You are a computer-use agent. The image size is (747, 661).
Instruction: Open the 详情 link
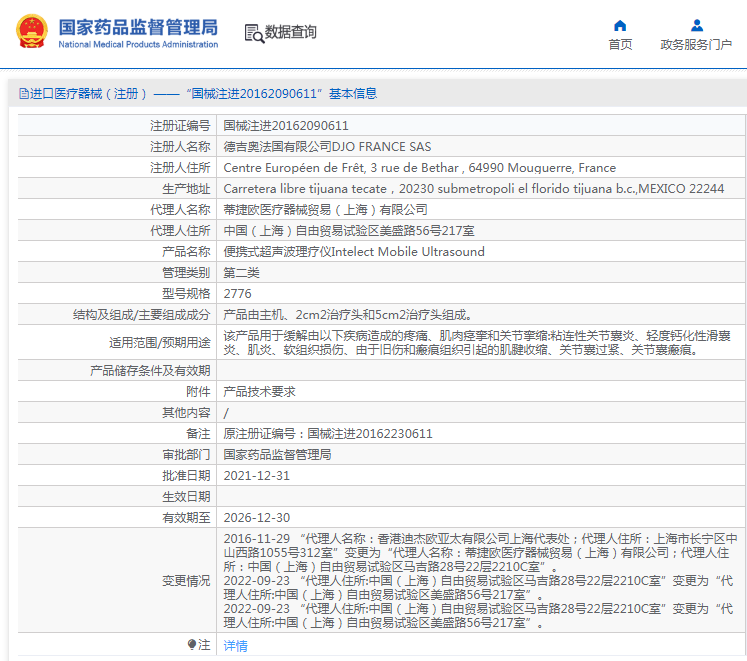point(235,646)
